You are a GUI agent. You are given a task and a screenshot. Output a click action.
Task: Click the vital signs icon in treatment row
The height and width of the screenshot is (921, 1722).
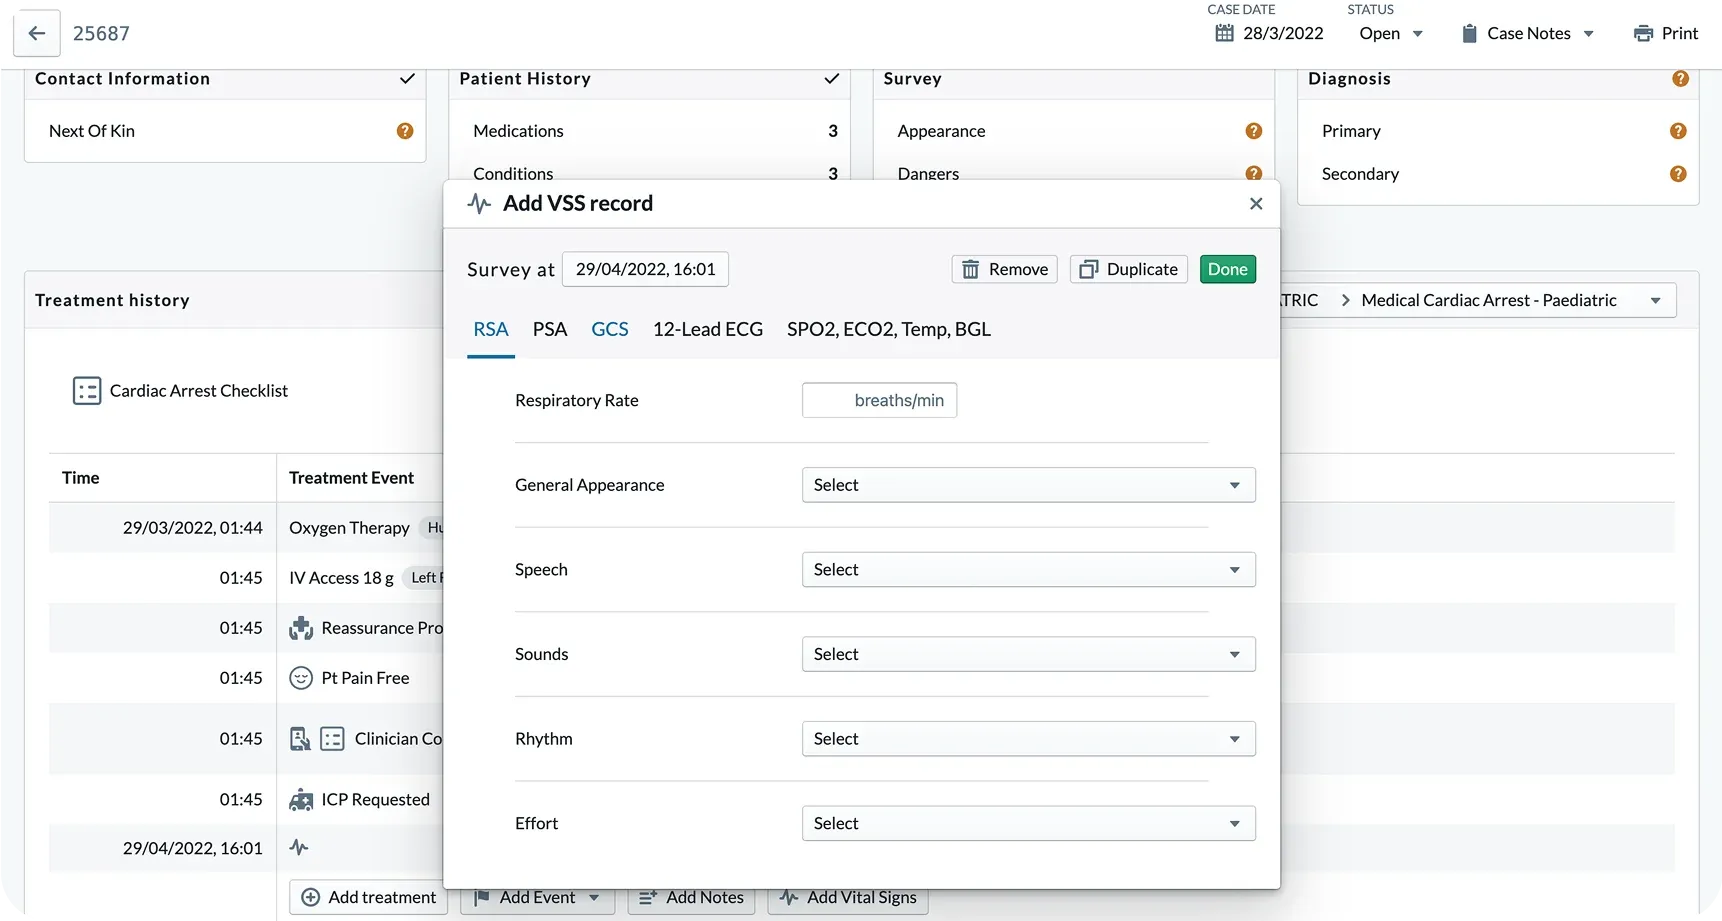[x=299, y=848]
